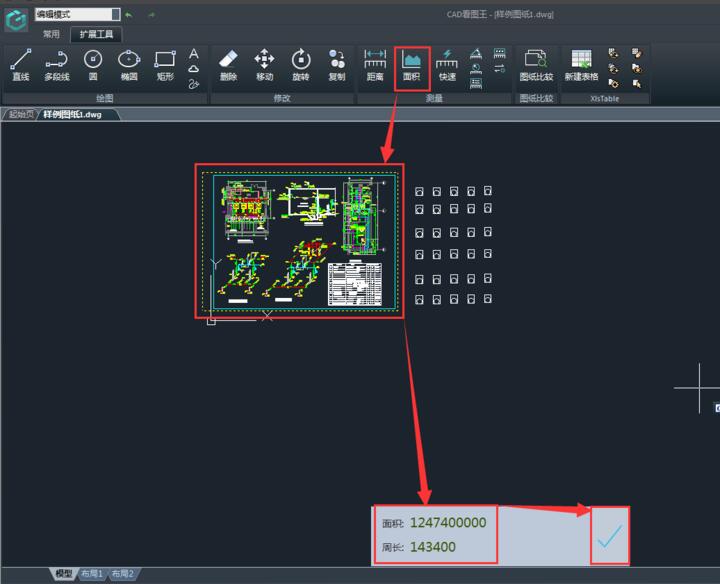Click the arc length measure icon
Screen dimensions: 720x584
(x=476, y=69)
